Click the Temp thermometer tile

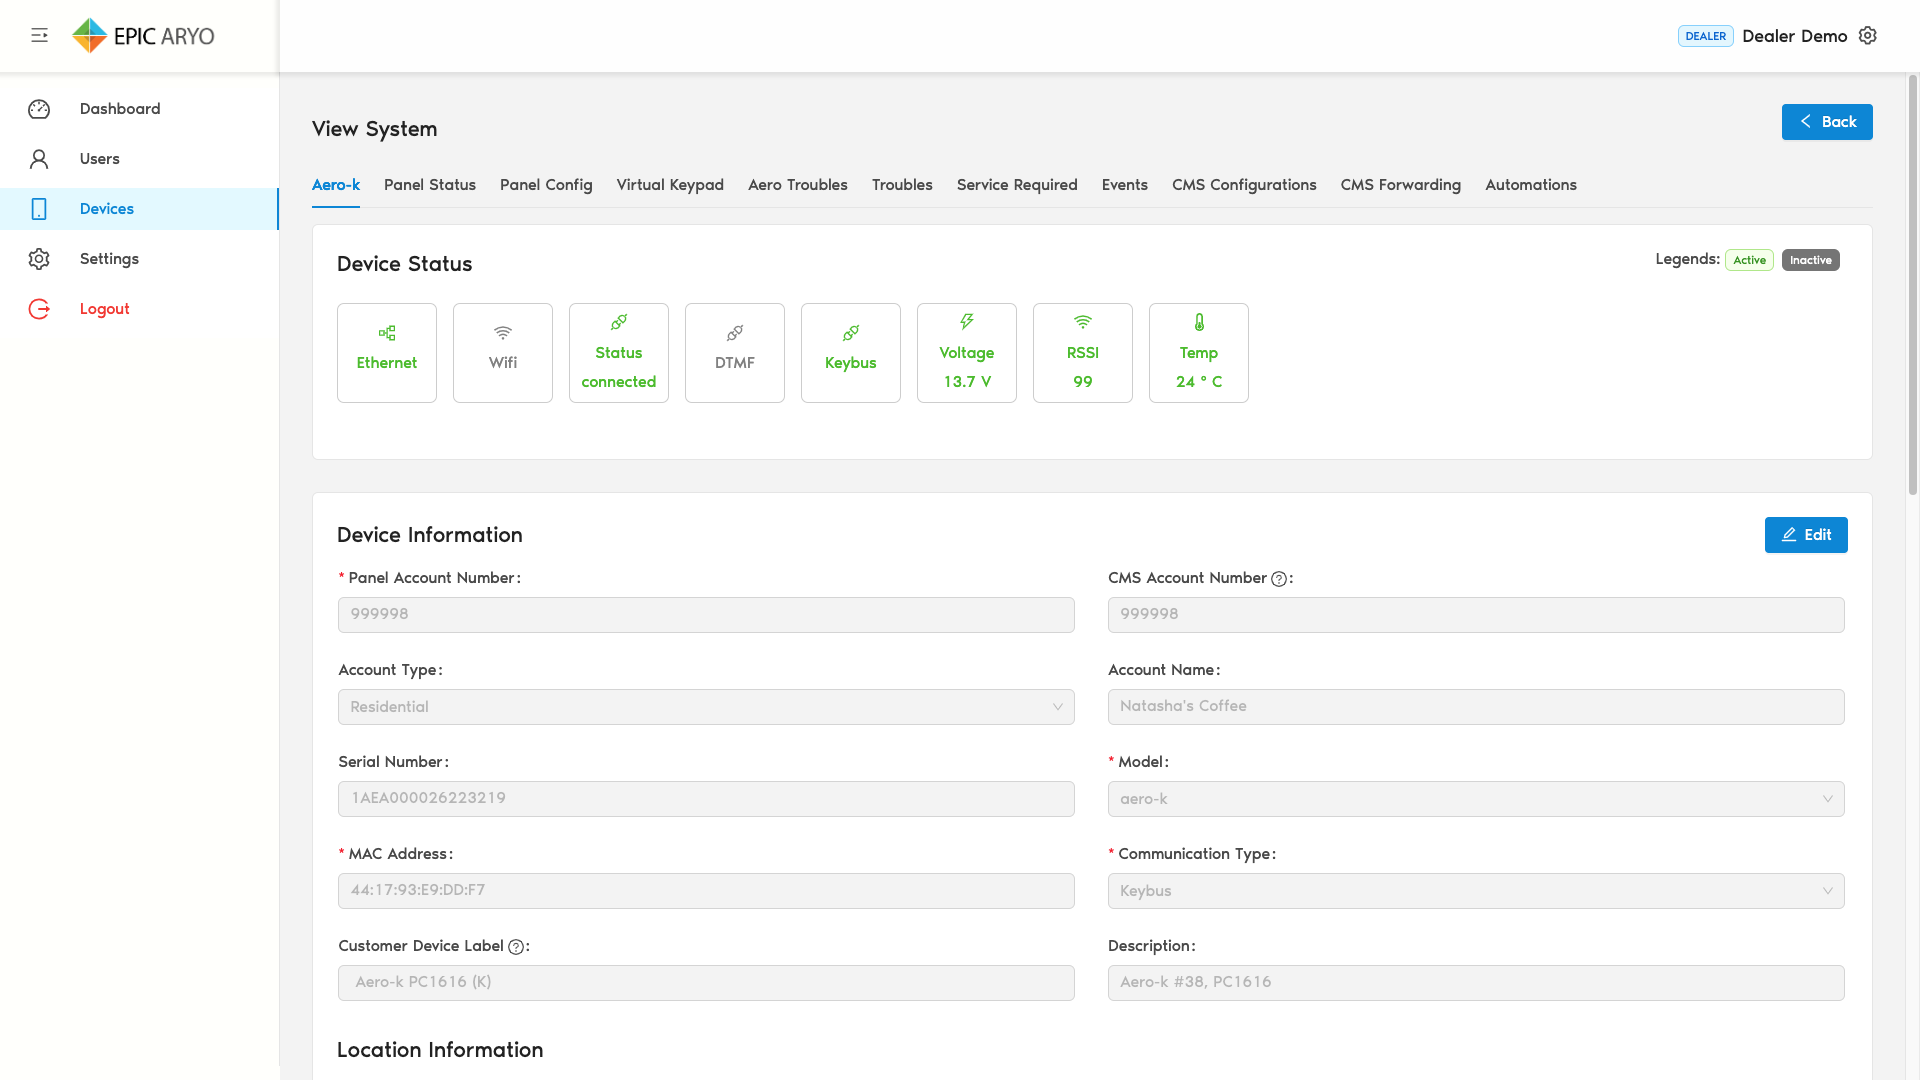[1199, 353]
